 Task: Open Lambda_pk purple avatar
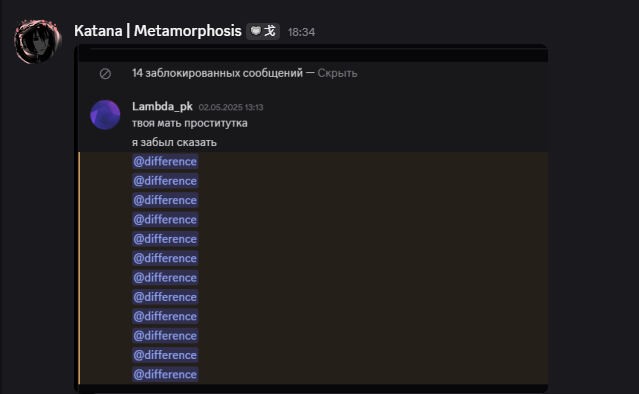105,115
